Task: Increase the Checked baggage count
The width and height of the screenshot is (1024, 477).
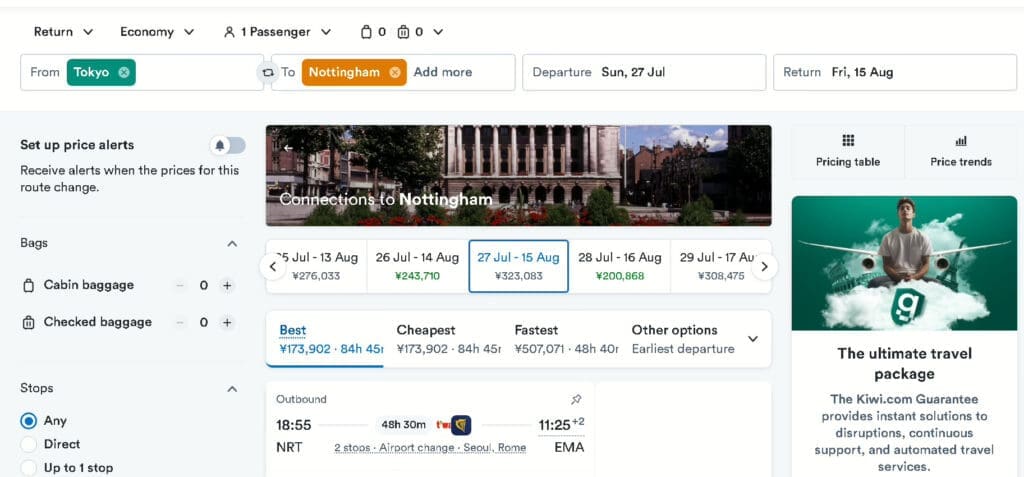Action: (x=227, y=322)
